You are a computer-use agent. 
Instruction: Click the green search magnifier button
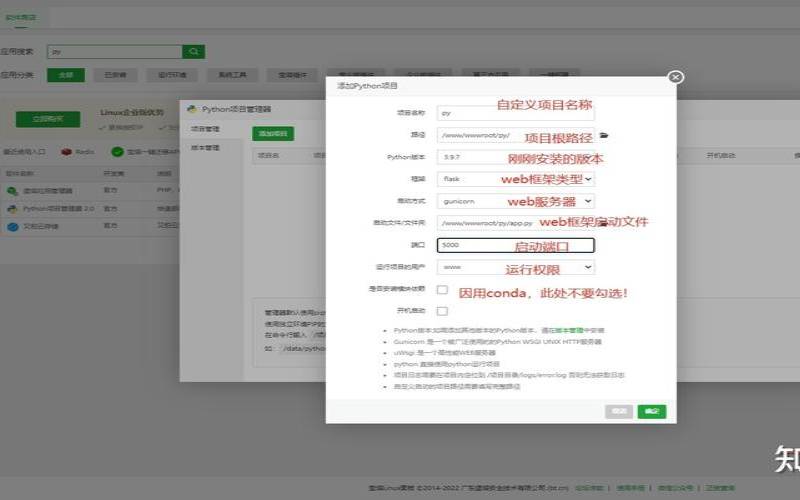pyautogui.click(x=194, y=52)
